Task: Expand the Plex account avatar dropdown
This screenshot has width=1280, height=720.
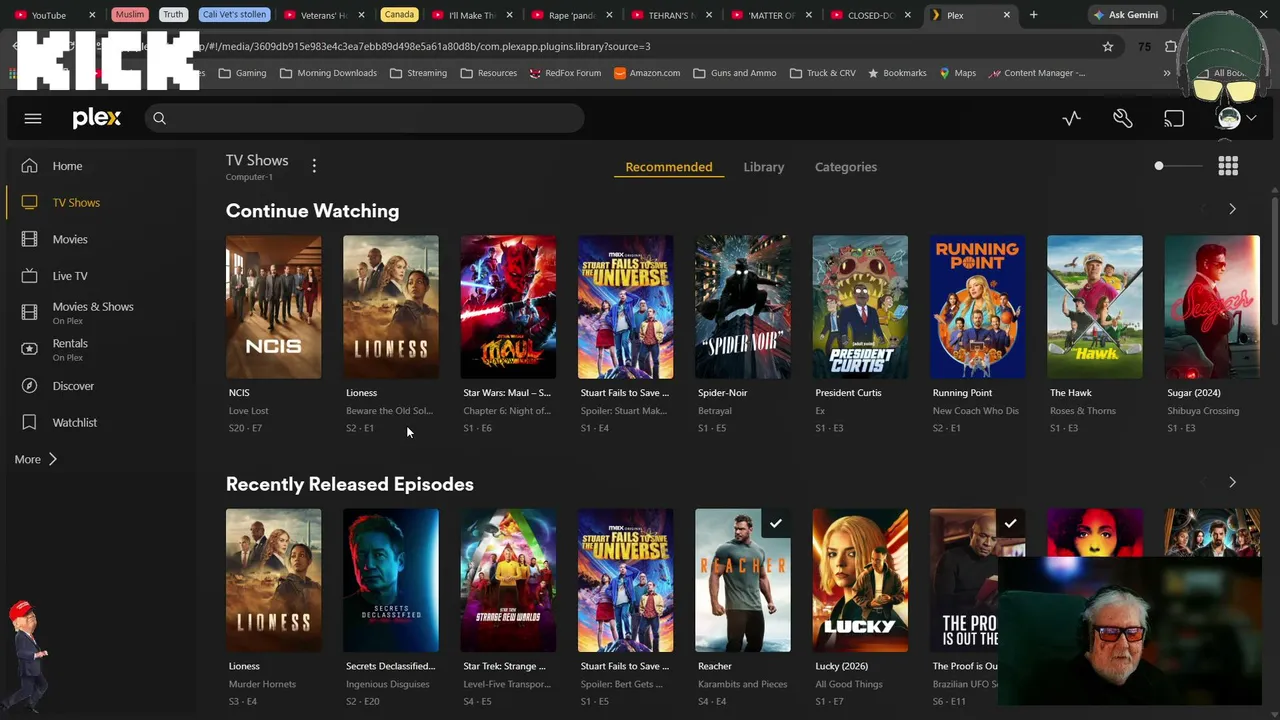Action: pyautogui.click(x=1236, y=118)
